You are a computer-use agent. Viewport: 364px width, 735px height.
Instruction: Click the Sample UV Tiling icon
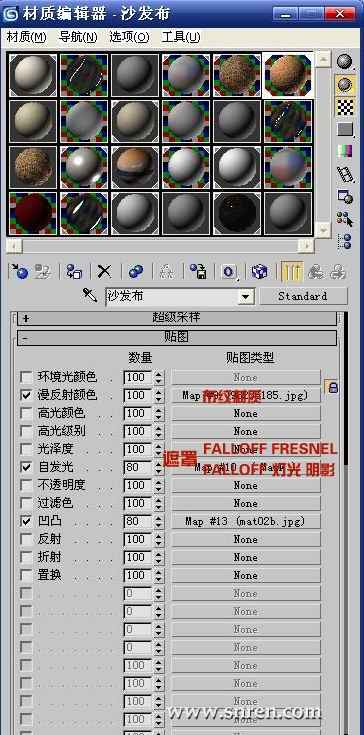click(345, 129)
